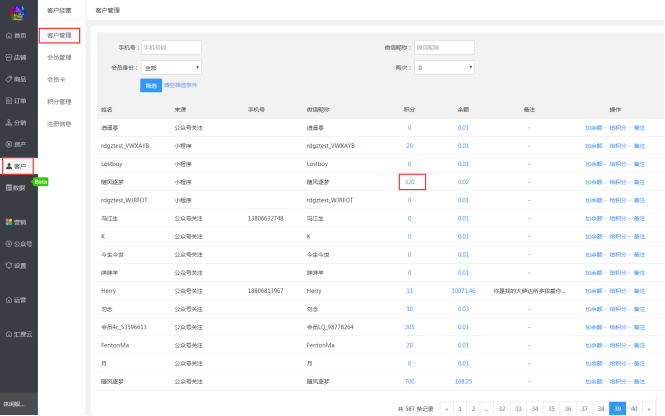The width and height of the screenshot is (665, 416).
Task: Open 数据 data section with Beta badge
Action: pos(17,187)
